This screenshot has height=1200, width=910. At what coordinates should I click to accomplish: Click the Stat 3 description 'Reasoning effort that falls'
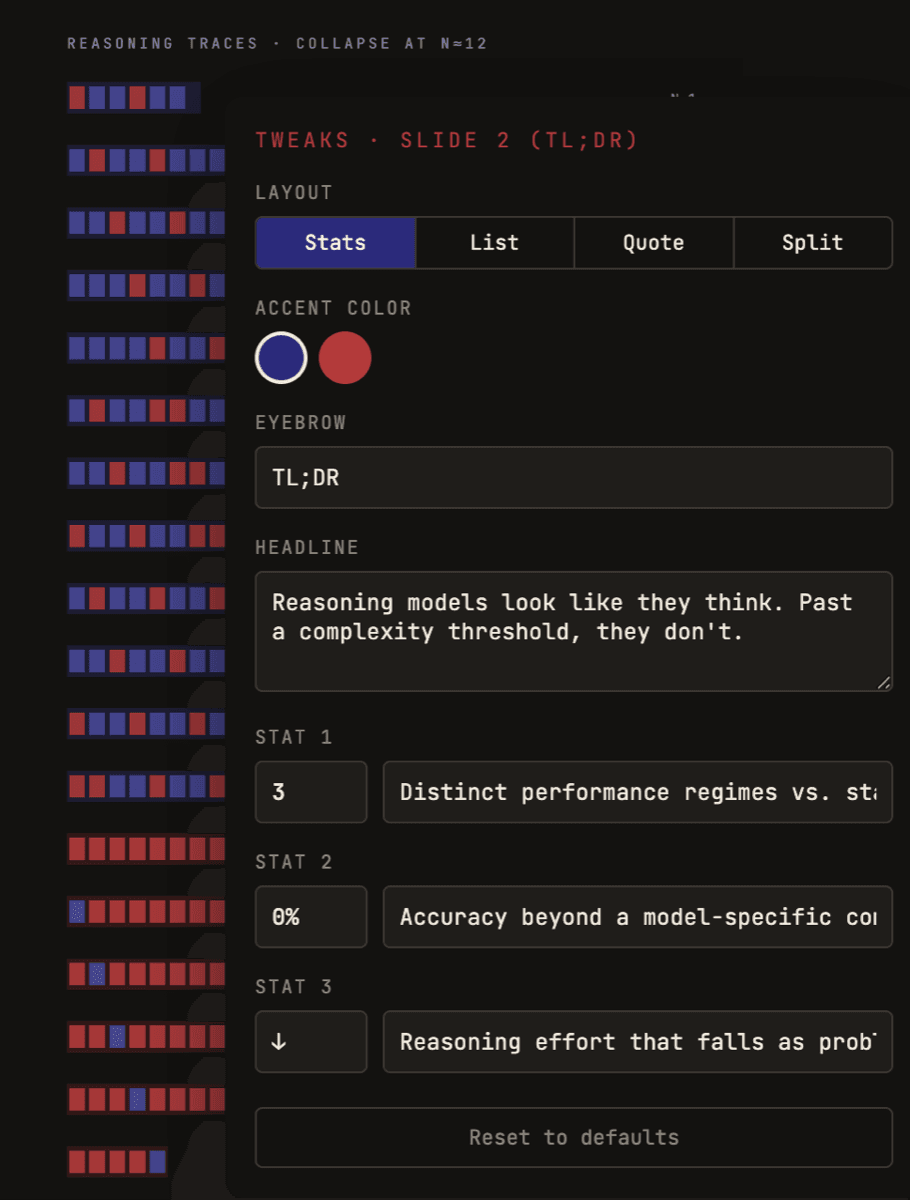tap(638, 1042)
